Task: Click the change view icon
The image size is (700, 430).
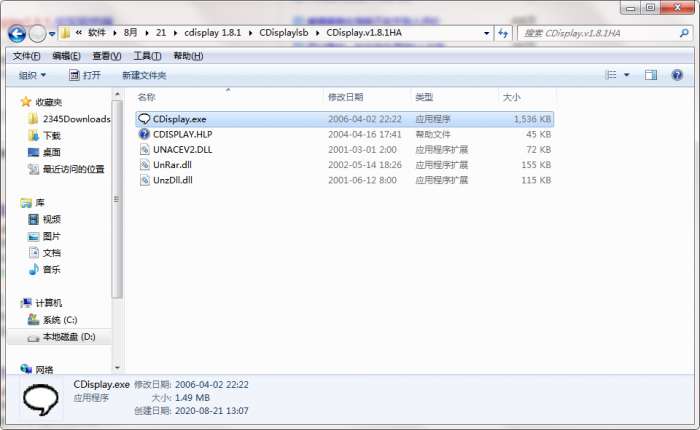Action: 610,75
